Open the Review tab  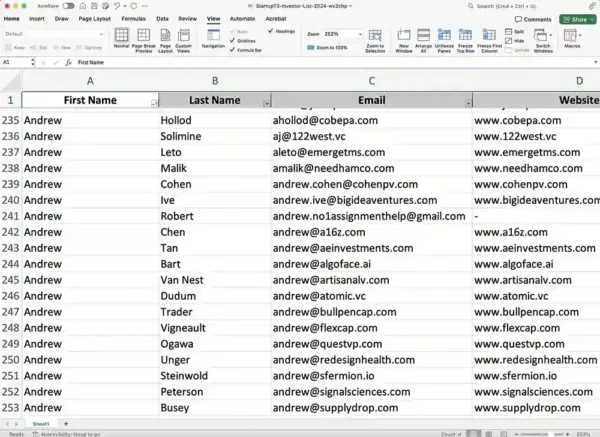[188, 19]
